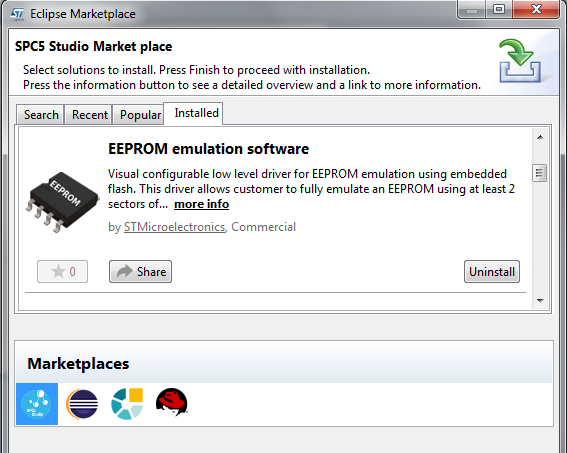Screen dimensions: 567x453
Task: Open the Eclipse marketplace icon
Action: pyautogui.click(x=82, y=404)
